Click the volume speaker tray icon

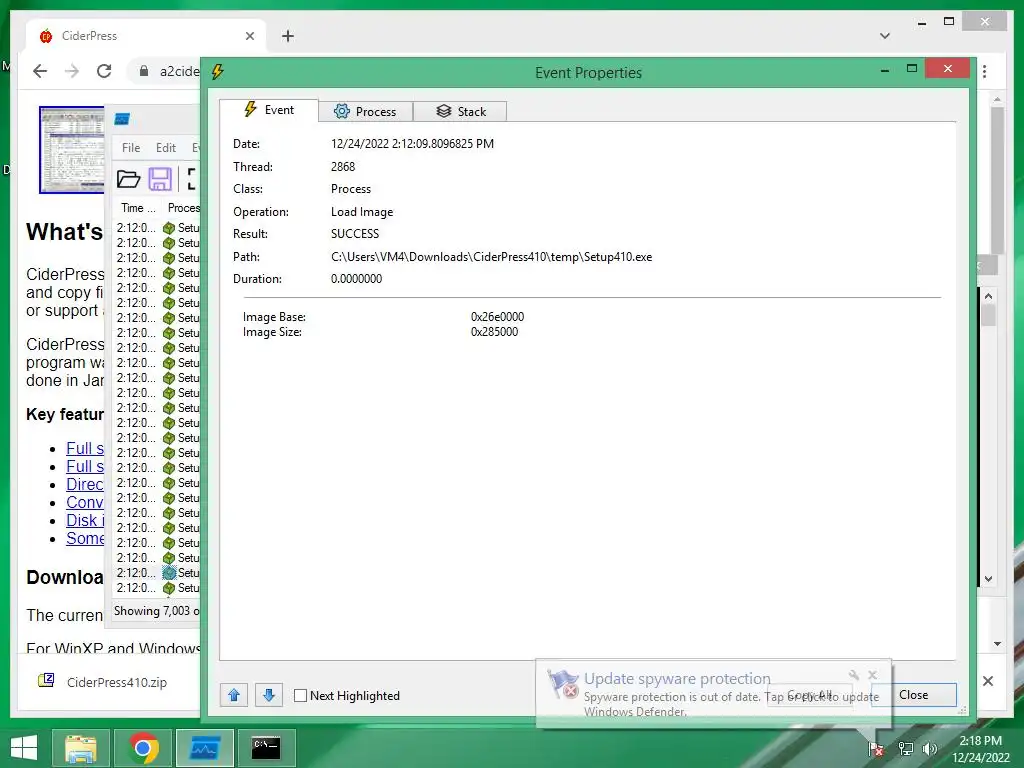929,748
